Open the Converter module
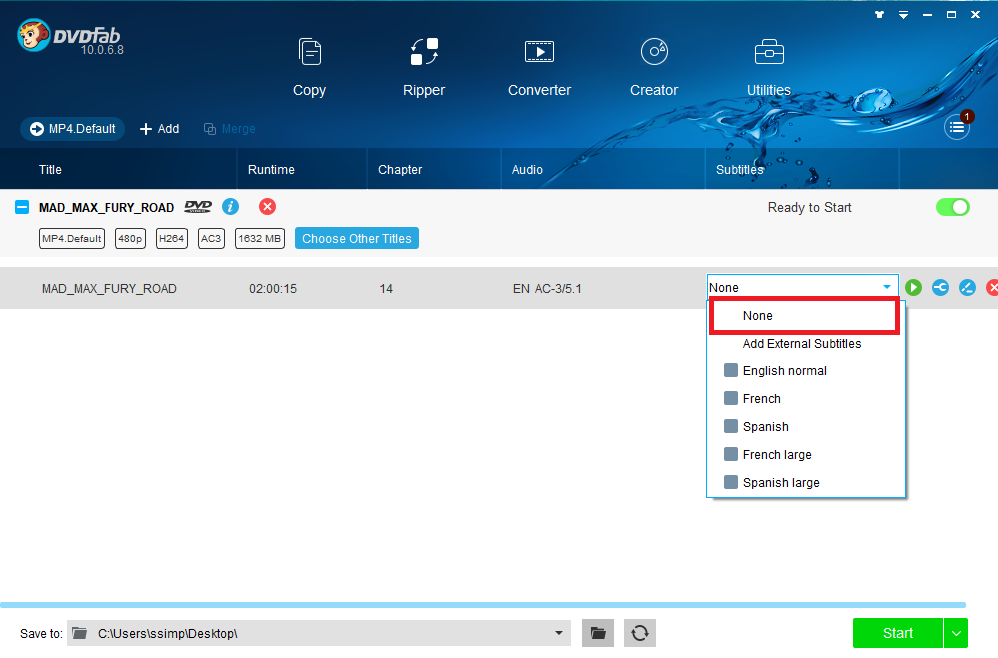 (x=539, y=67)
